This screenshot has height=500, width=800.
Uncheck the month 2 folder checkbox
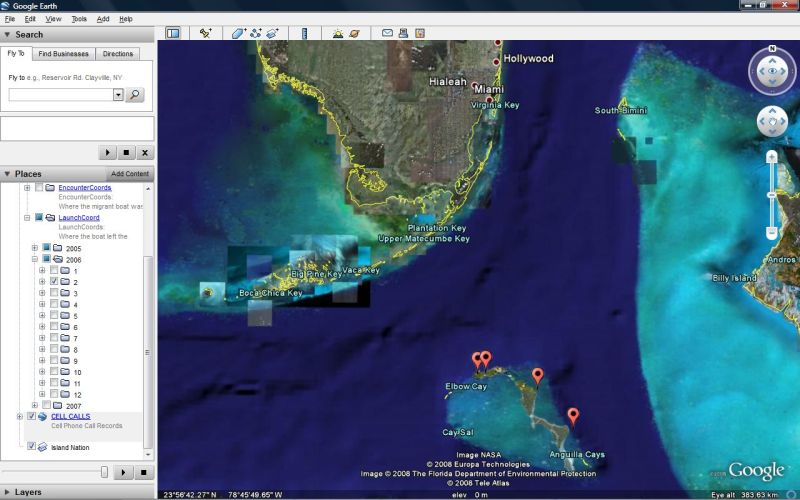tap(54, 282)
